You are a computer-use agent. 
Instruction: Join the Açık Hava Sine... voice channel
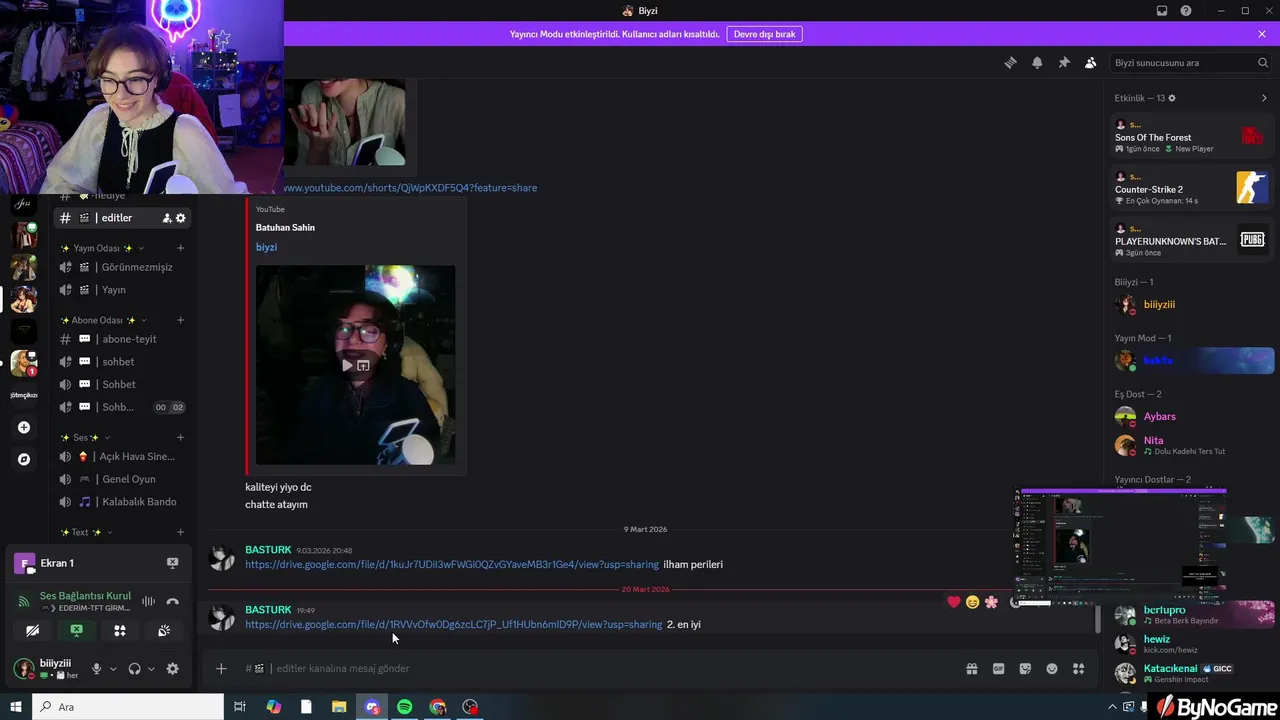(x=122, y=456)
